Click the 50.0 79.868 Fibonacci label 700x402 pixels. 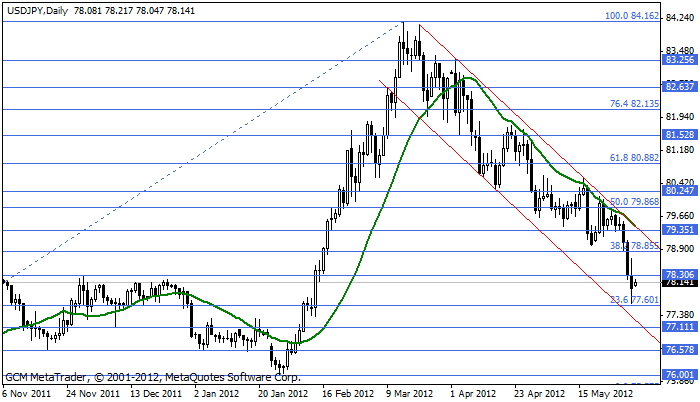pos(634,201)
